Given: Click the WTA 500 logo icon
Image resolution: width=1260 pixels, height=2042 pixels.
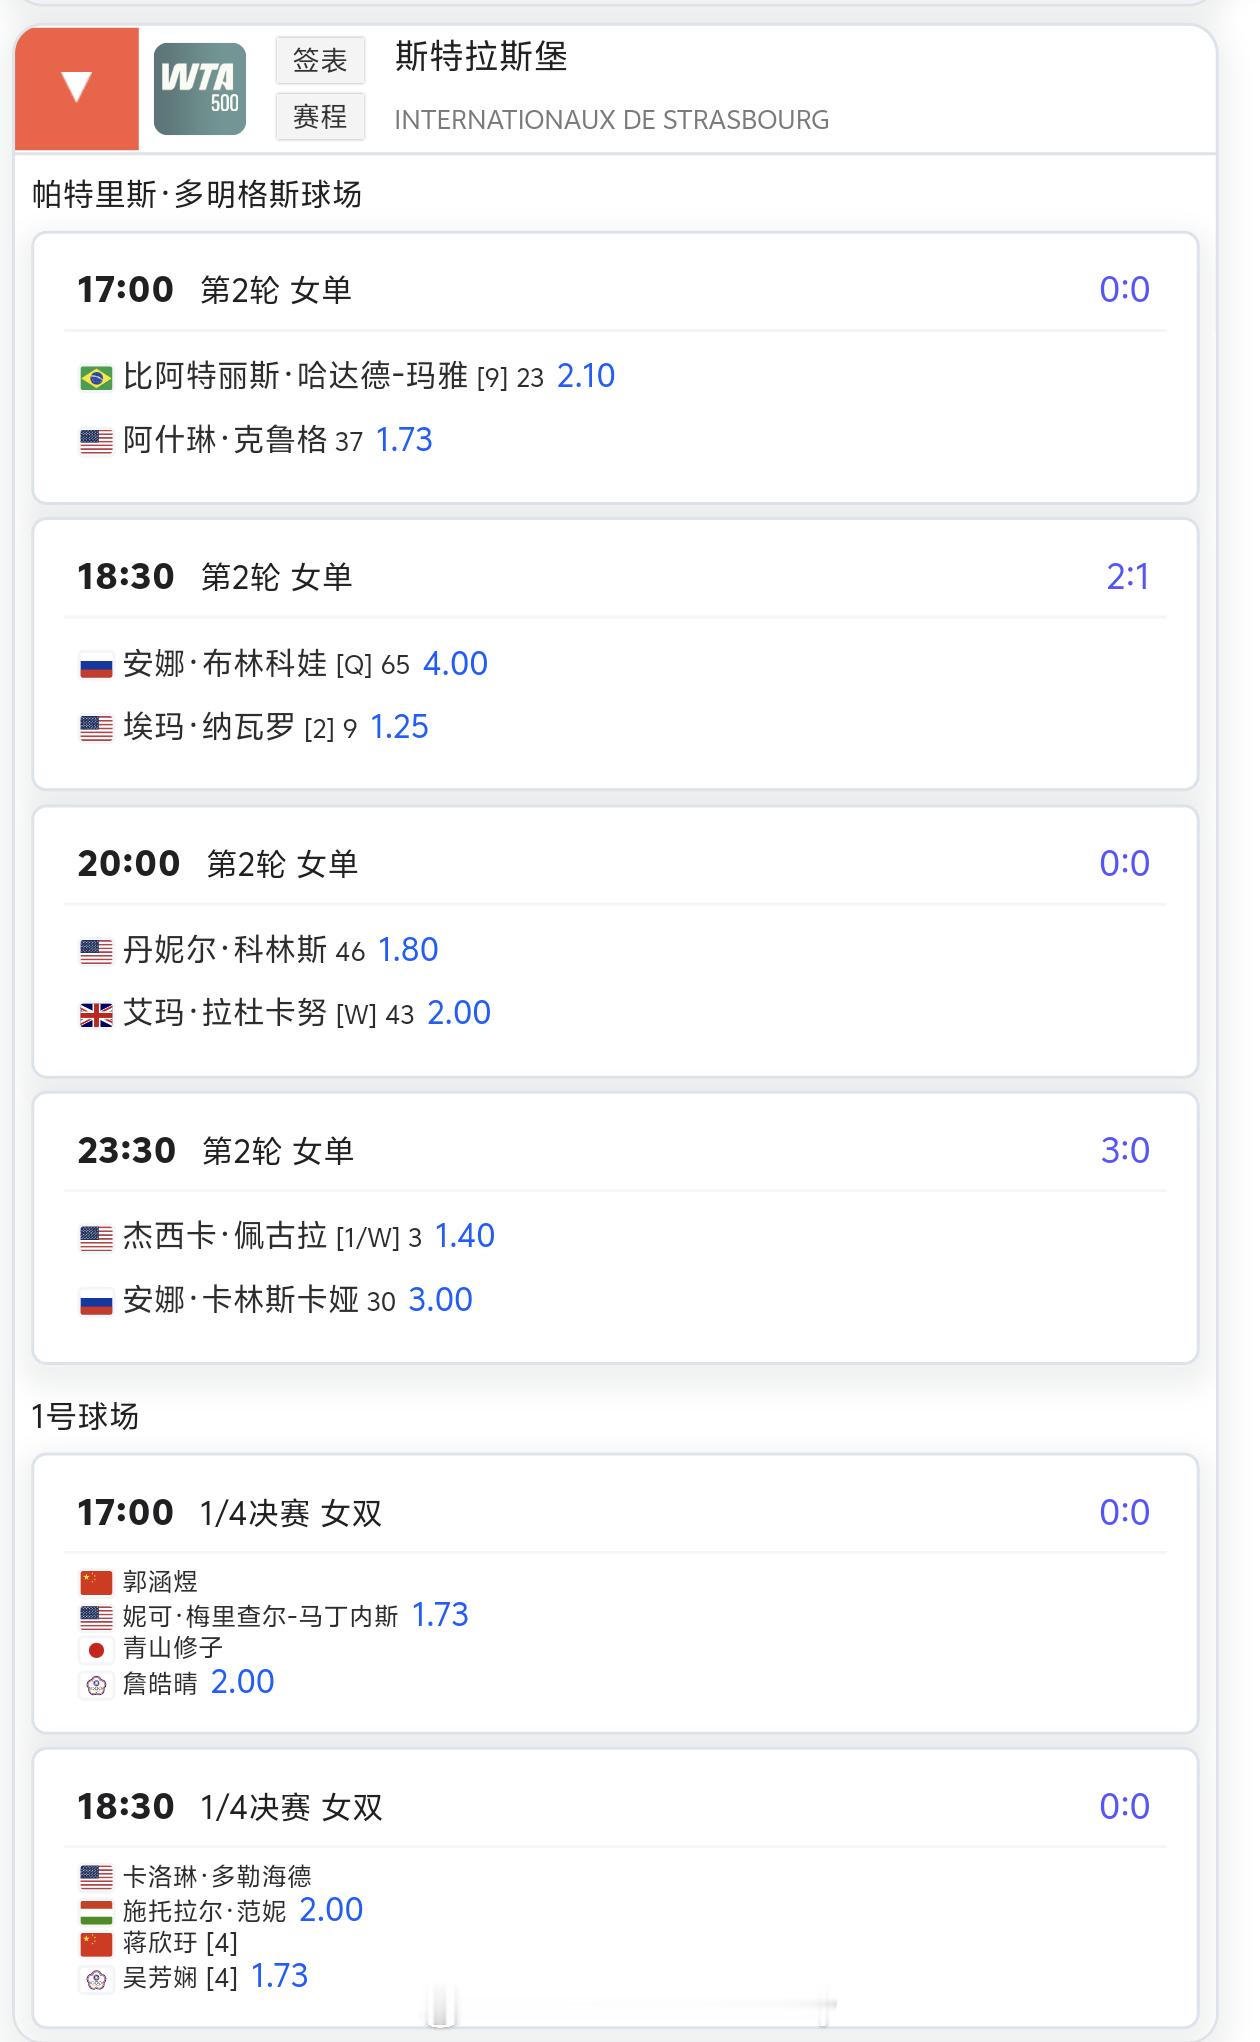Looking at the screenshot, I should 200,89.
